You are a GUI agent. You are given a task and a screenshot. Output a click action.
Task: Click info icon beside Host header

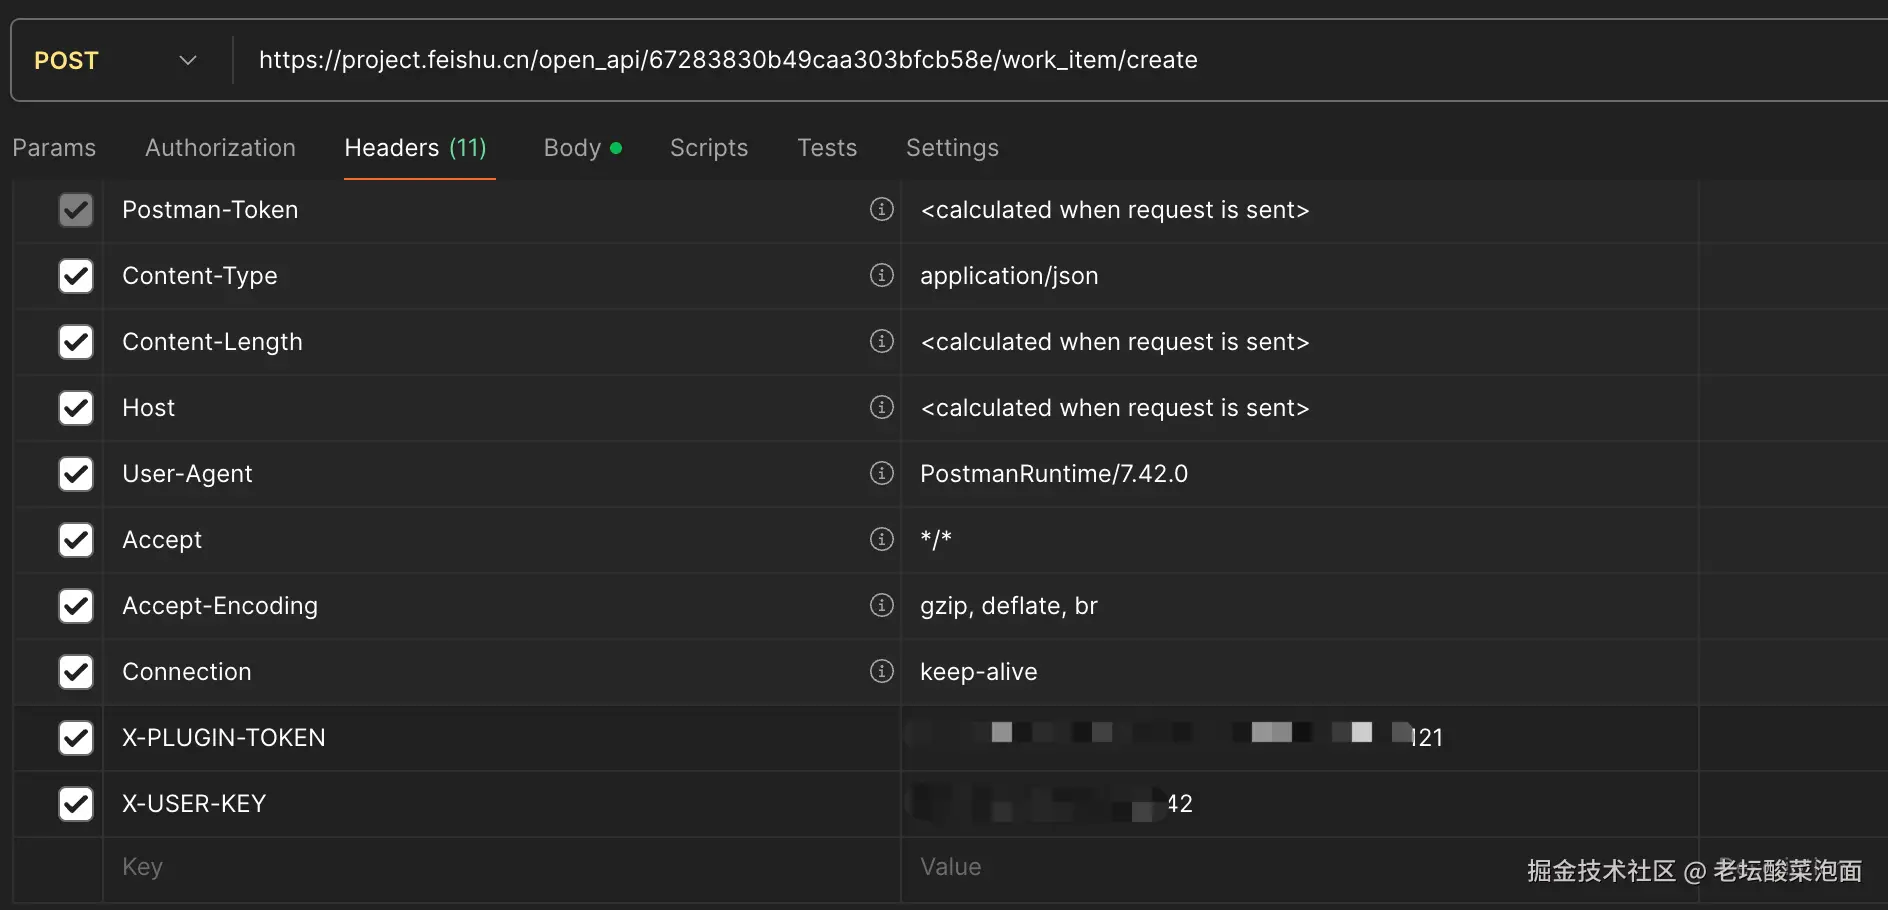(881, 407)
